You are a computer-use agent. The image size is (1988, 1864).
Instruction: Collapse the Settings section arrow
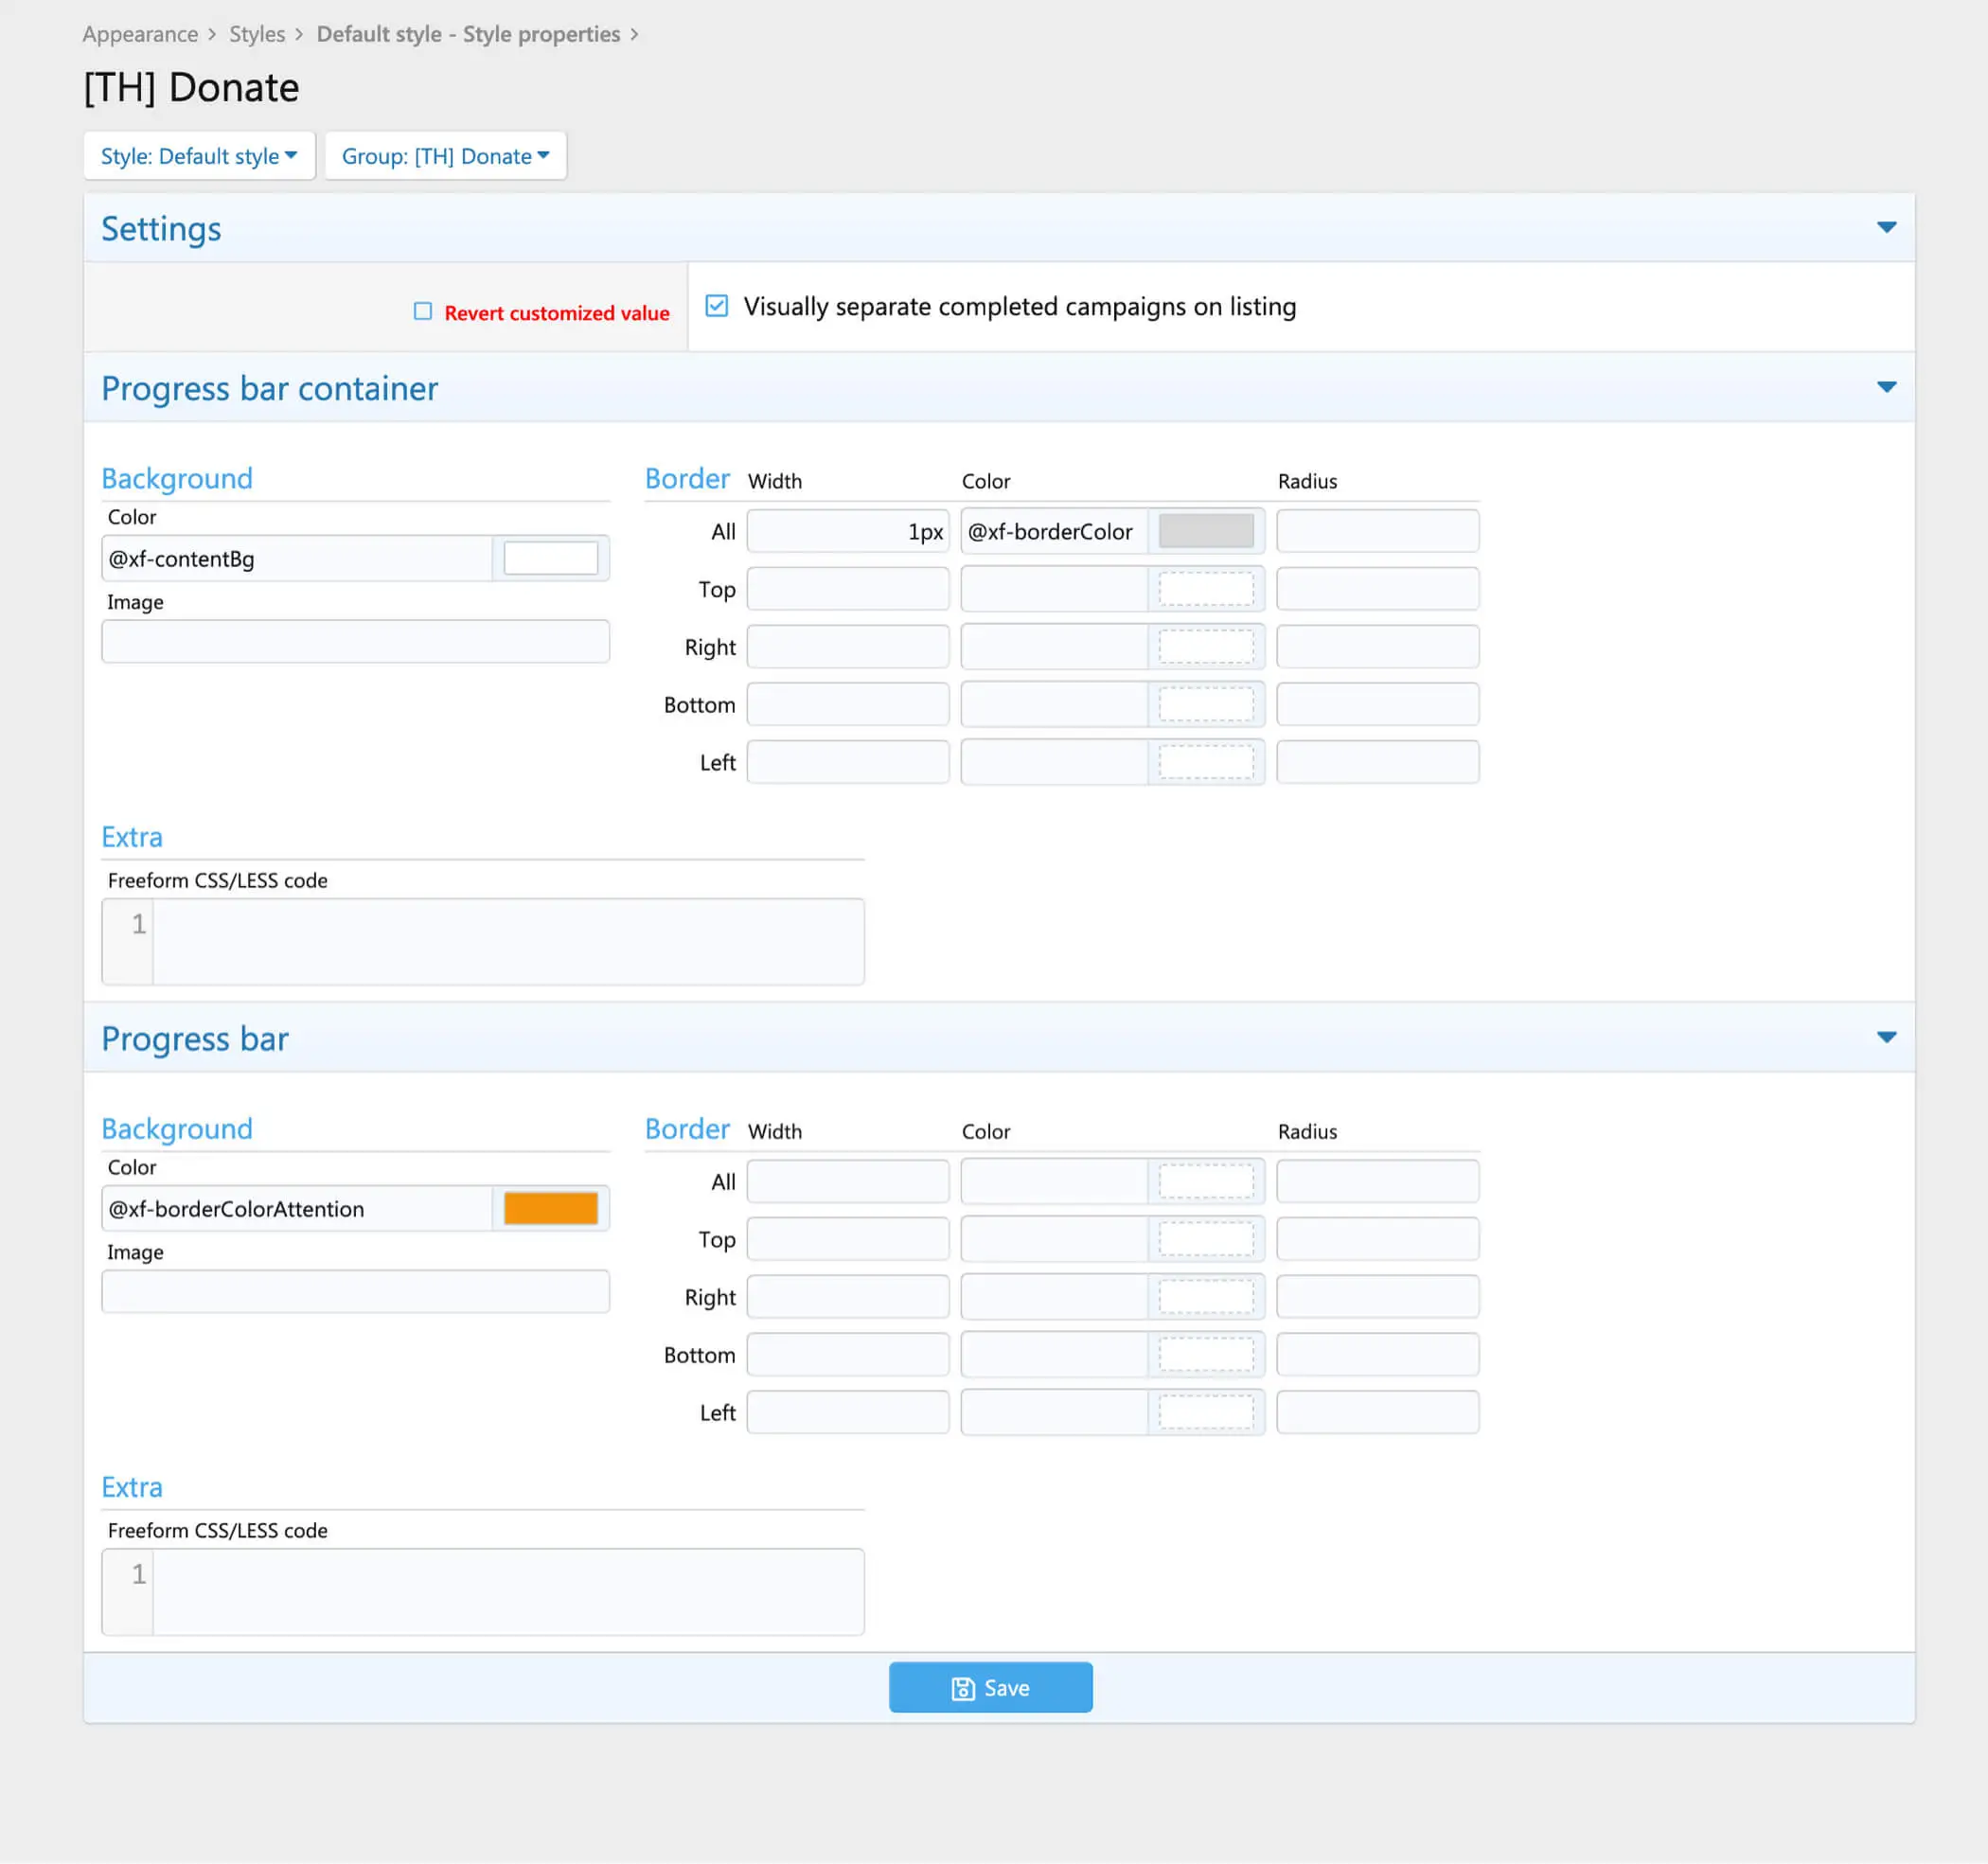pos(1885,228)
